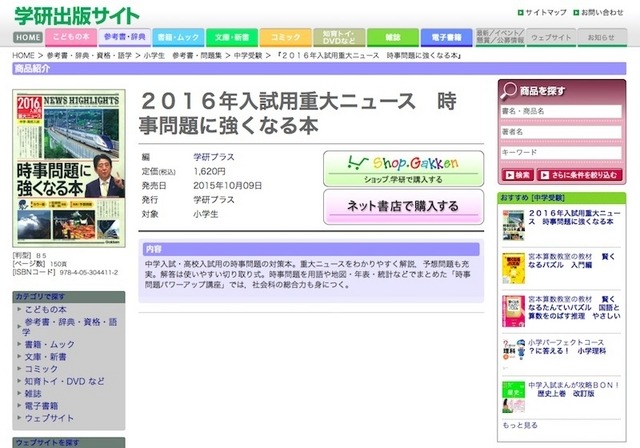The image size is (640, 448).
Task: Focus the 著者名 search field
Action: [561, 132]
